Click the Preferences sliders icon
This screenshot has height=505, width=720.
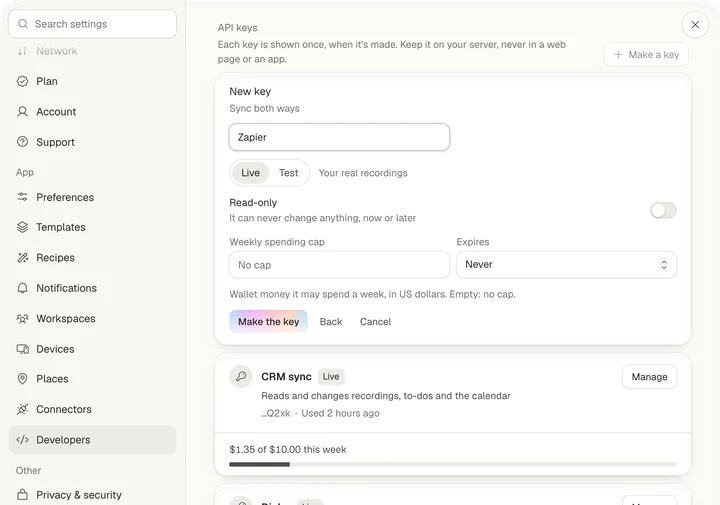[x=22, y=197]
